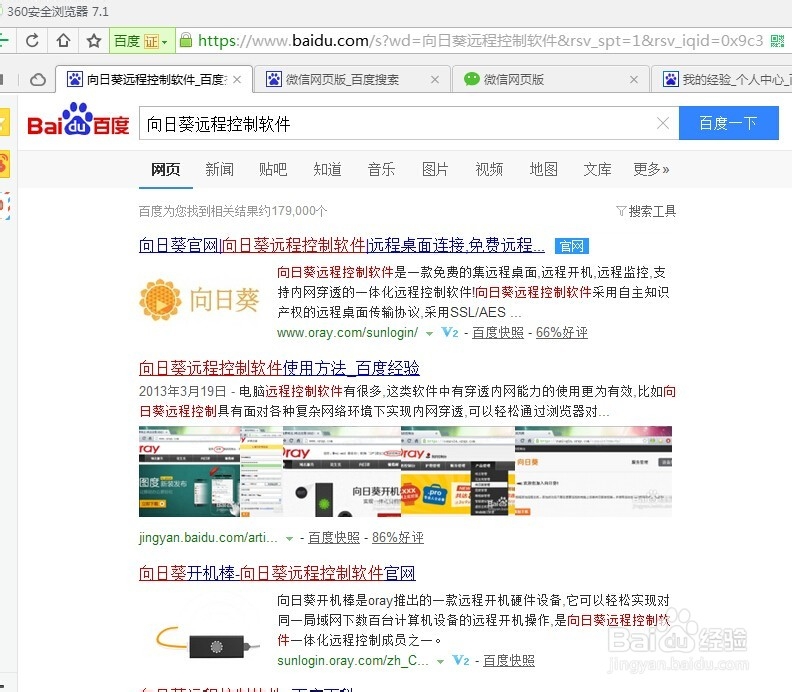Open 搜索工具 filter options
Viewport: 792px width, 692px height.
pos(646,211)
